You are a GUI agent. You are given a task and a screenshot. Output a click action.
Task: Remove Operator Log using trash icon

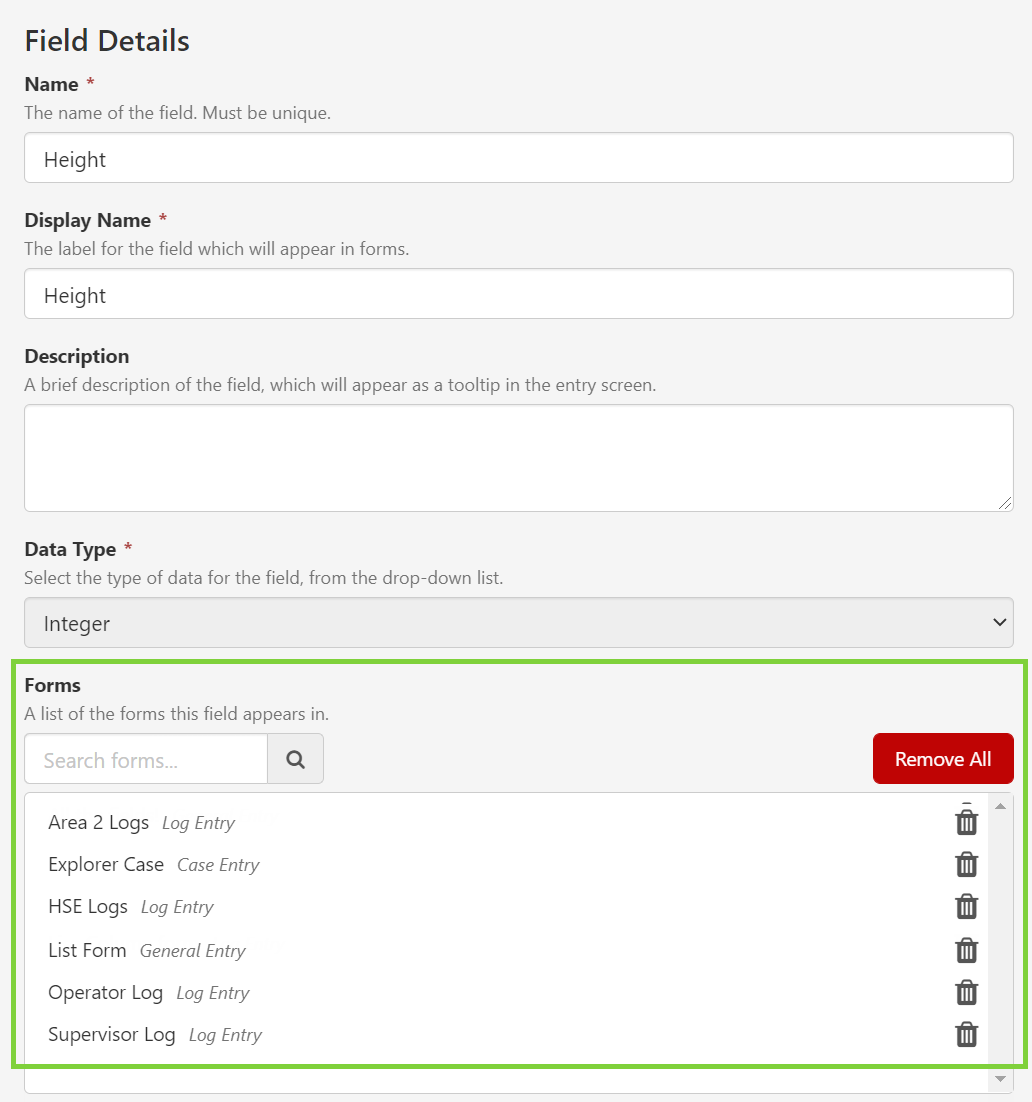[966, 992]
